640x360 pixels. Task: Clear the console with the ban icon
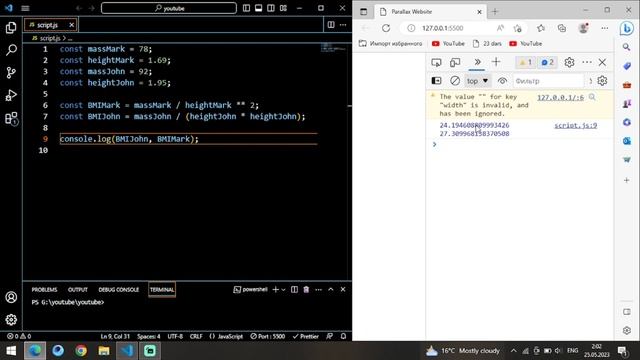click(455, 81)
